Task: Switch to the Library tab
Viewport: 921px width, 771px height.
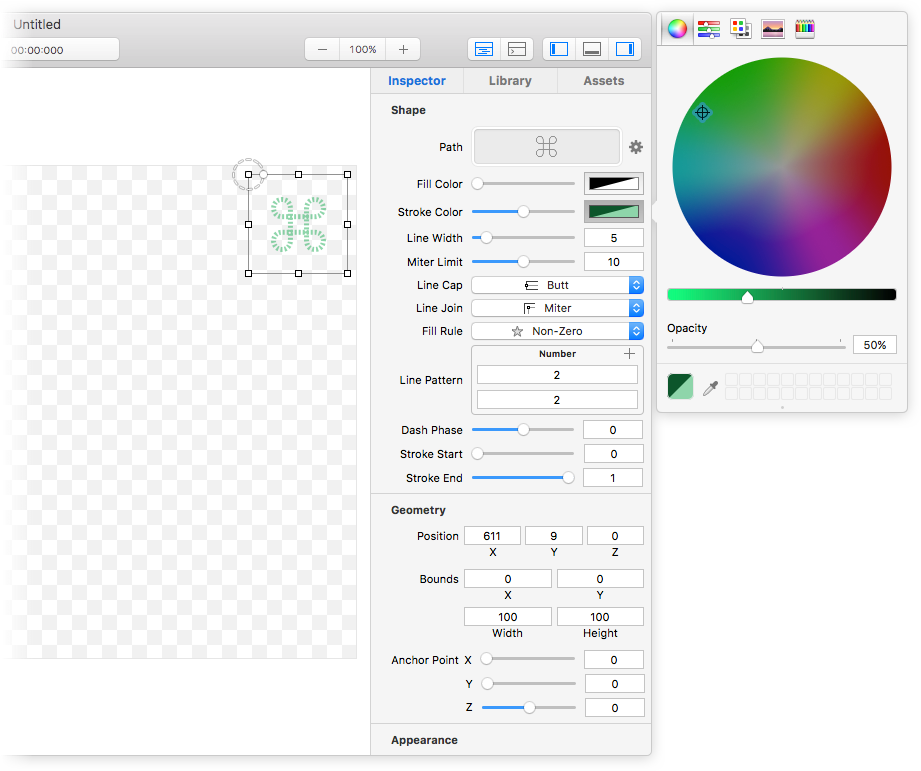Action: [510, 81]
